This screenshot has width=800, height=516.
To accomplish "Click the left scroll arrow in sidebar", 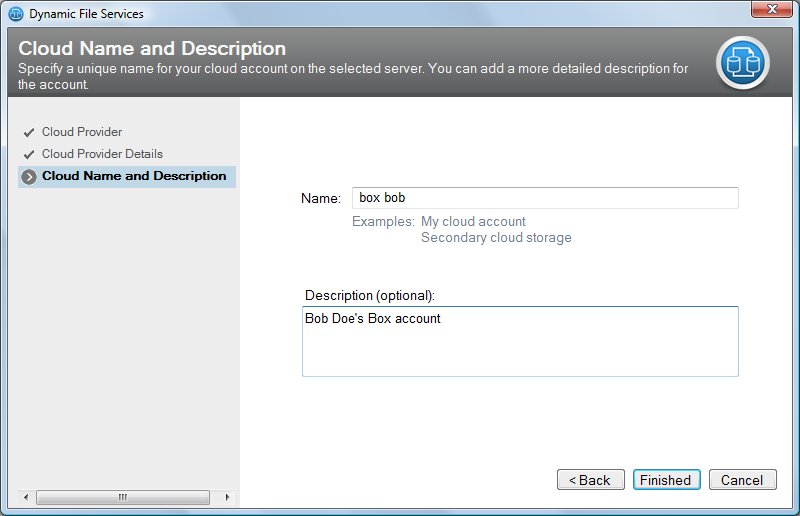I will click(x=26, y=497).
